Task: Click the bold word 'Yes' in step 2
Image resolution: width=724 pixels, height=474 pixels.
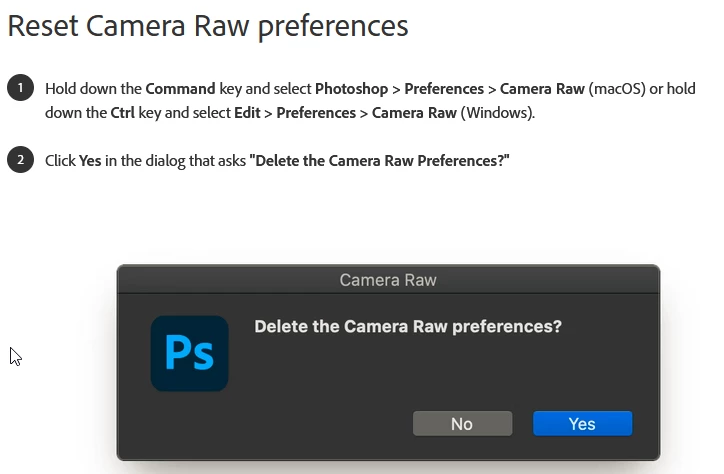Action: coord(91,160)
